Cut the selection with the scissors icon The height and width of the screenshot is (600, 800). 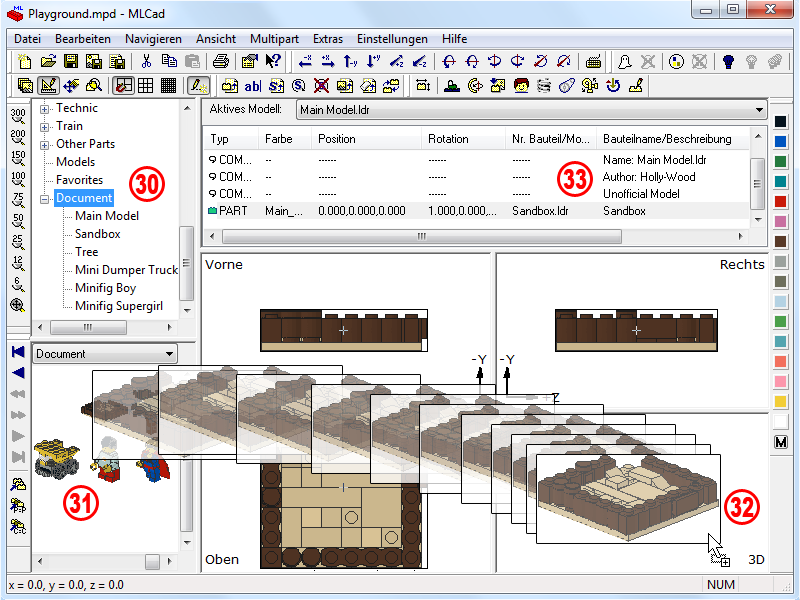pos(146,62)
